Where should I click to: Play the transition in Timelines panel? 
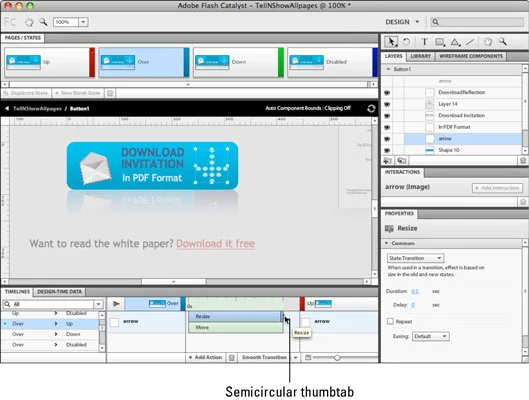click(116, 304)
